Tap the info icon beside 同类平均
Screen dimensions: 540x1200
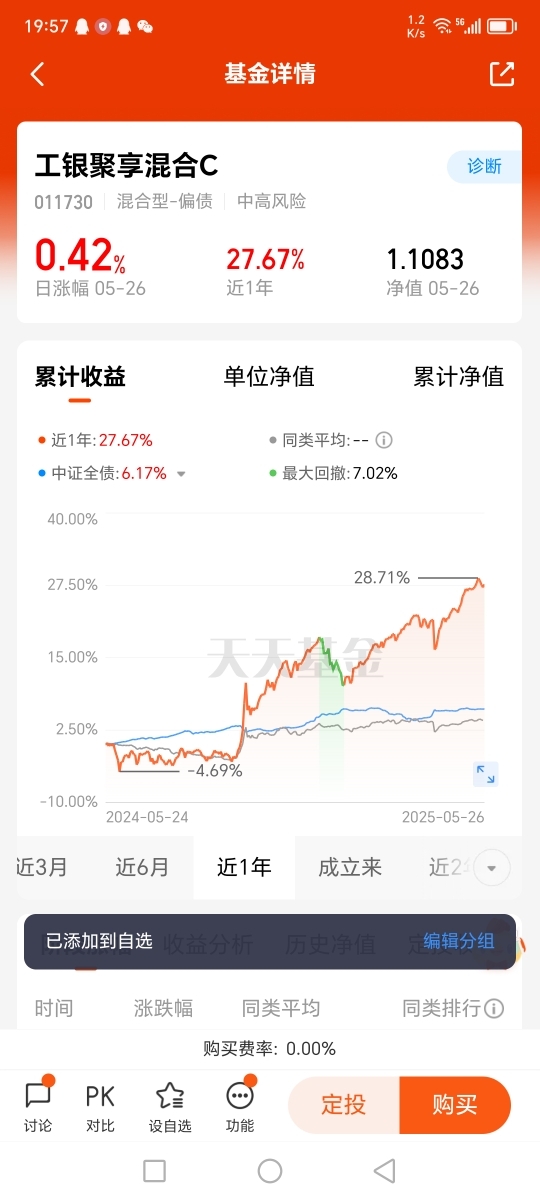pyautogui.click(x=384, y=440)
